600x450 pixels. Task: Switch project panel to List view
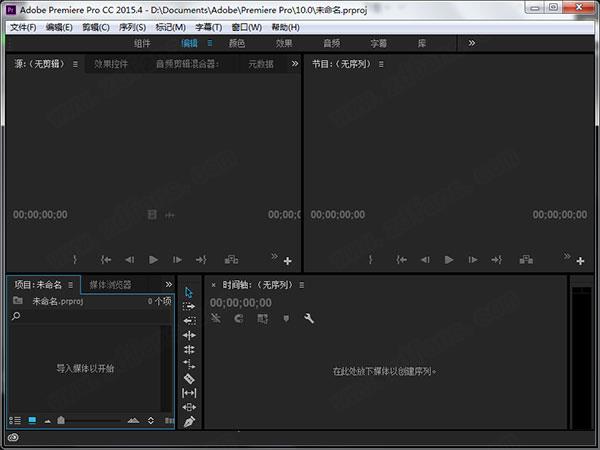point(15,421)
